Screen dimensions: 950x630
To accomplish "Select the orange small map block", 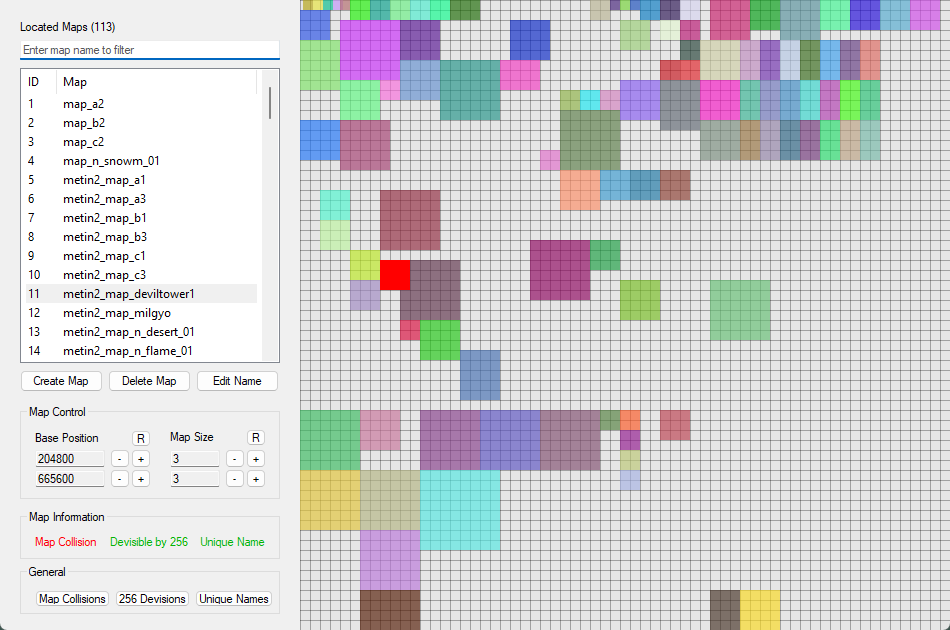I will click(x=630, y=420).
